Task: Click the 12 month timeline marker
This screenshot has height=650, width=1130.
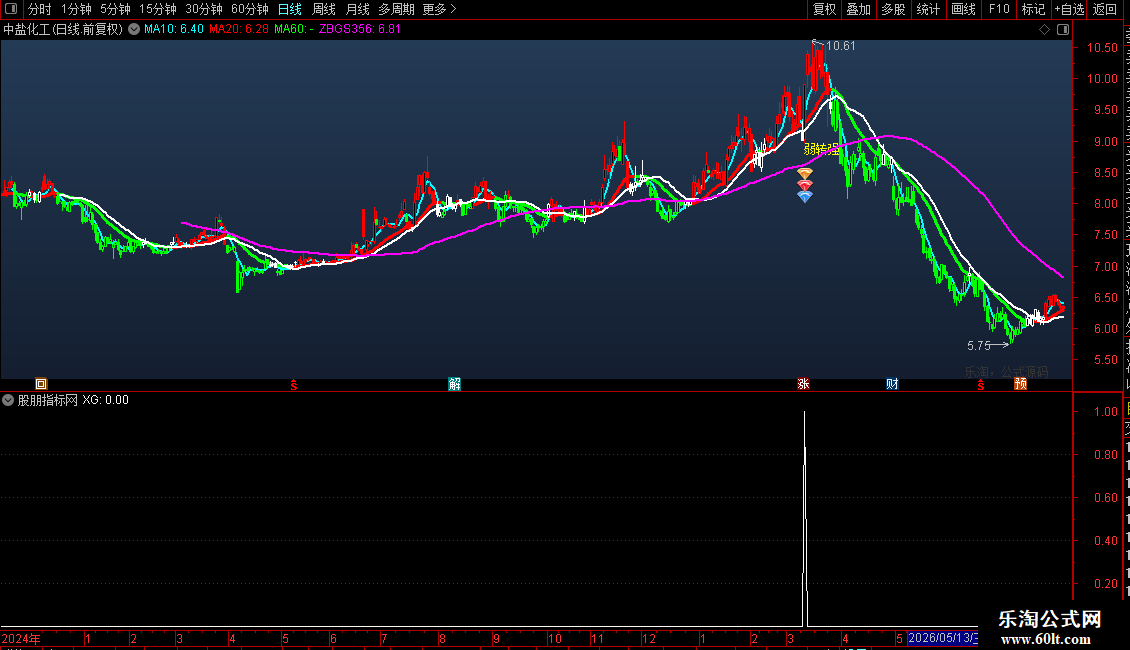Action: (649, 638)
